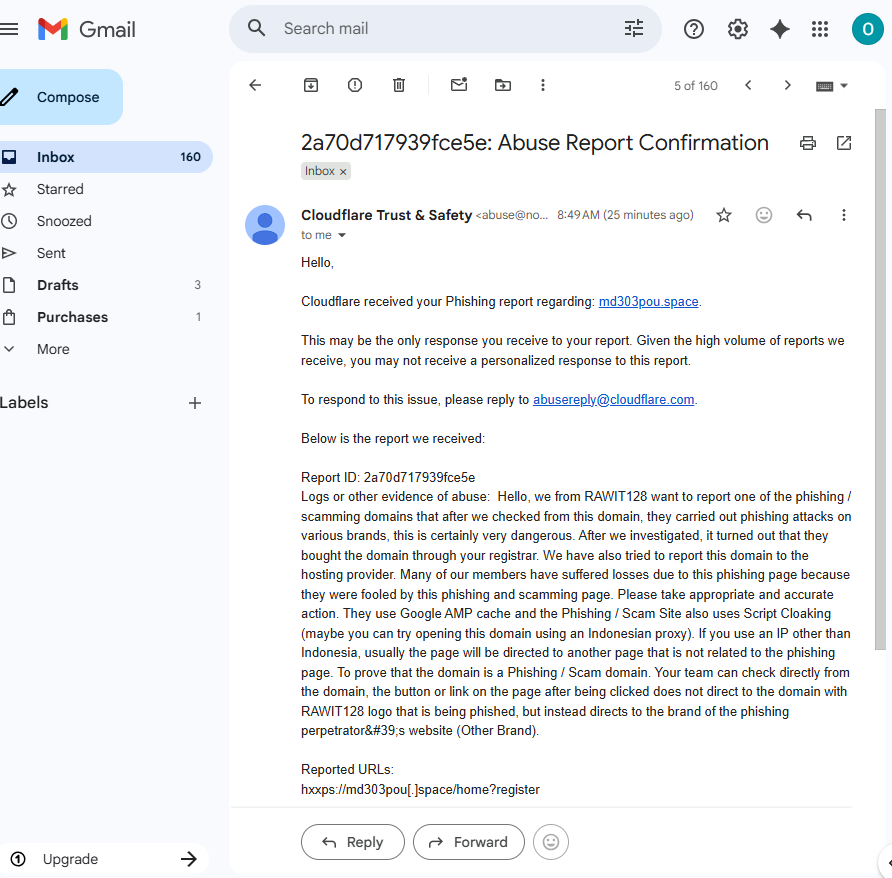Screen dimensions: 892x878
Task: Click the Forward button
Action: 469,842
